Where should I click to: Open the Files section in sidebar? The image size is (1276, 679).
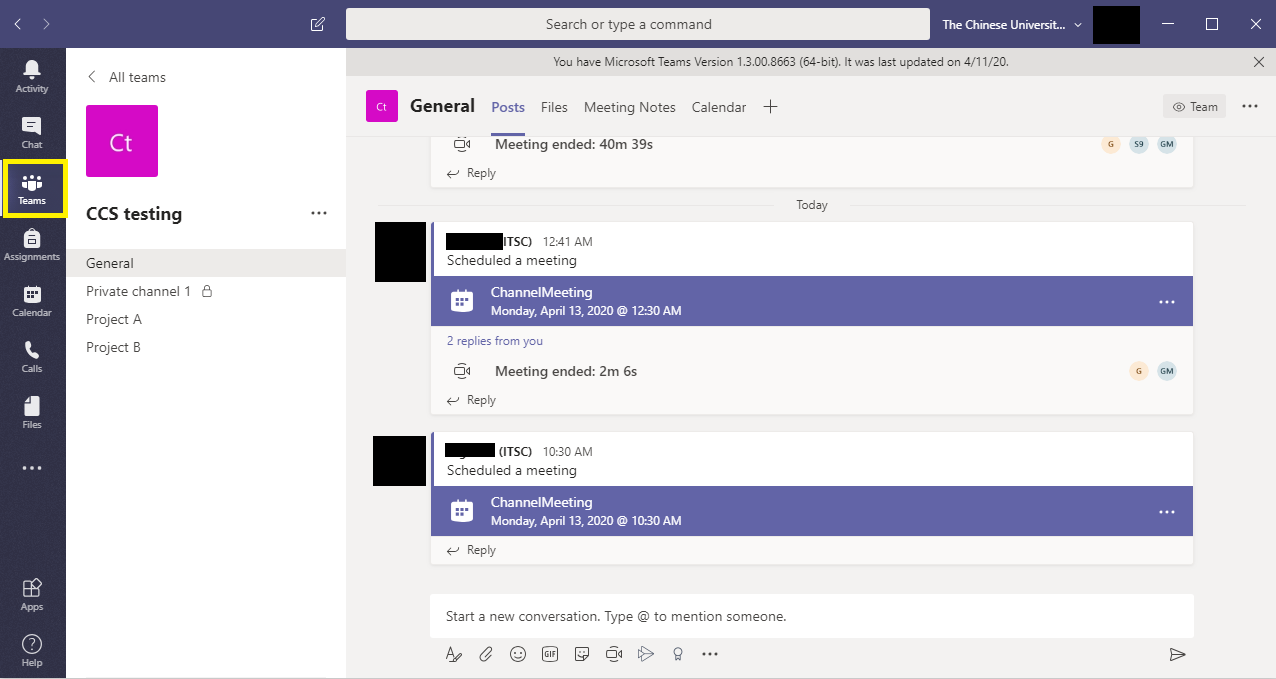pos(32,412)
